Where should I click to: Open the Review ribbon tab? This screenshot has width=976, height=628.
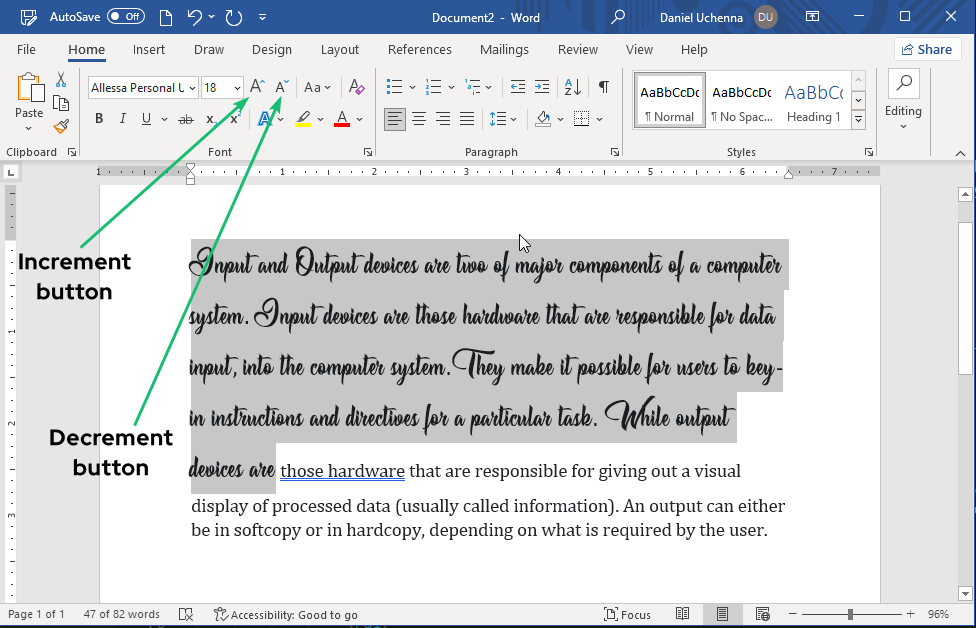(x=577, y=49)
